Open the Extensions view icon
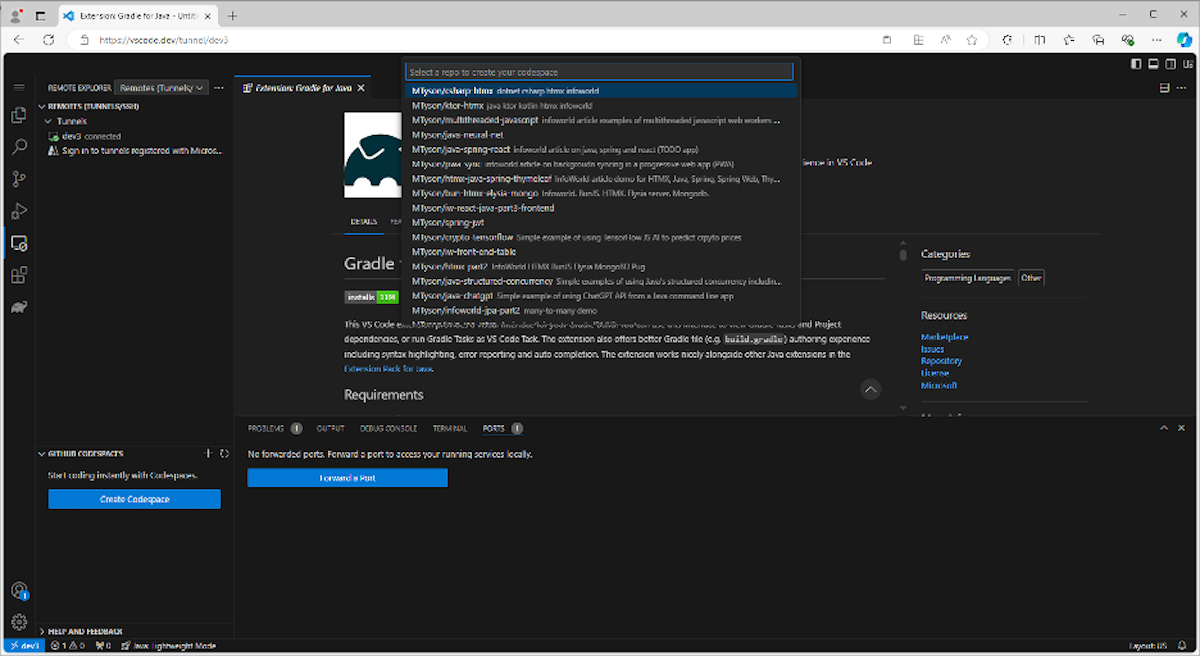This screenshot has height=656, width=1200. coord(18,274)
